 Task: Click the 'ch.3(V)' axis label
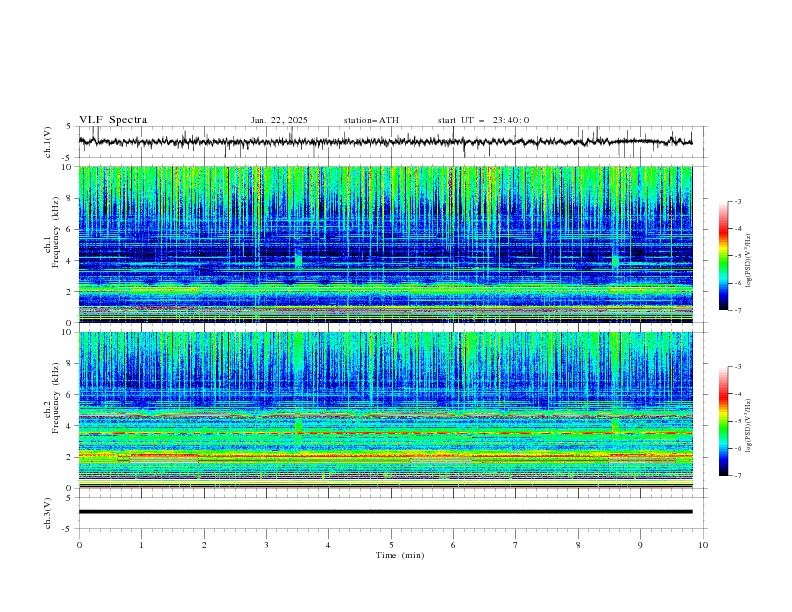coord(48,513)
